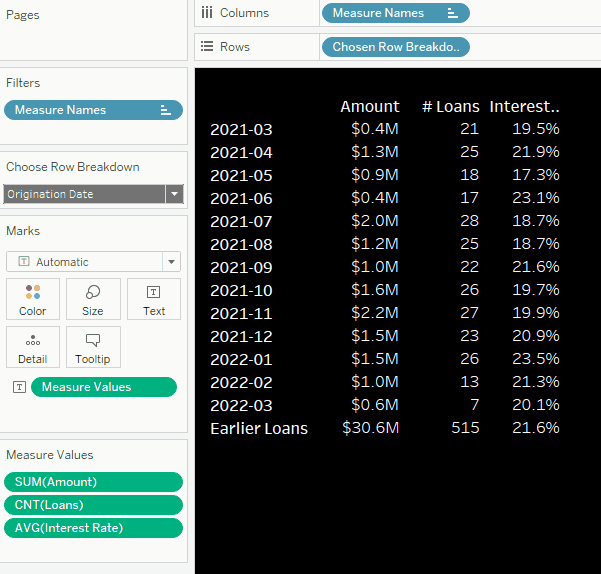Select the CNT(Loans) pill

93,505
